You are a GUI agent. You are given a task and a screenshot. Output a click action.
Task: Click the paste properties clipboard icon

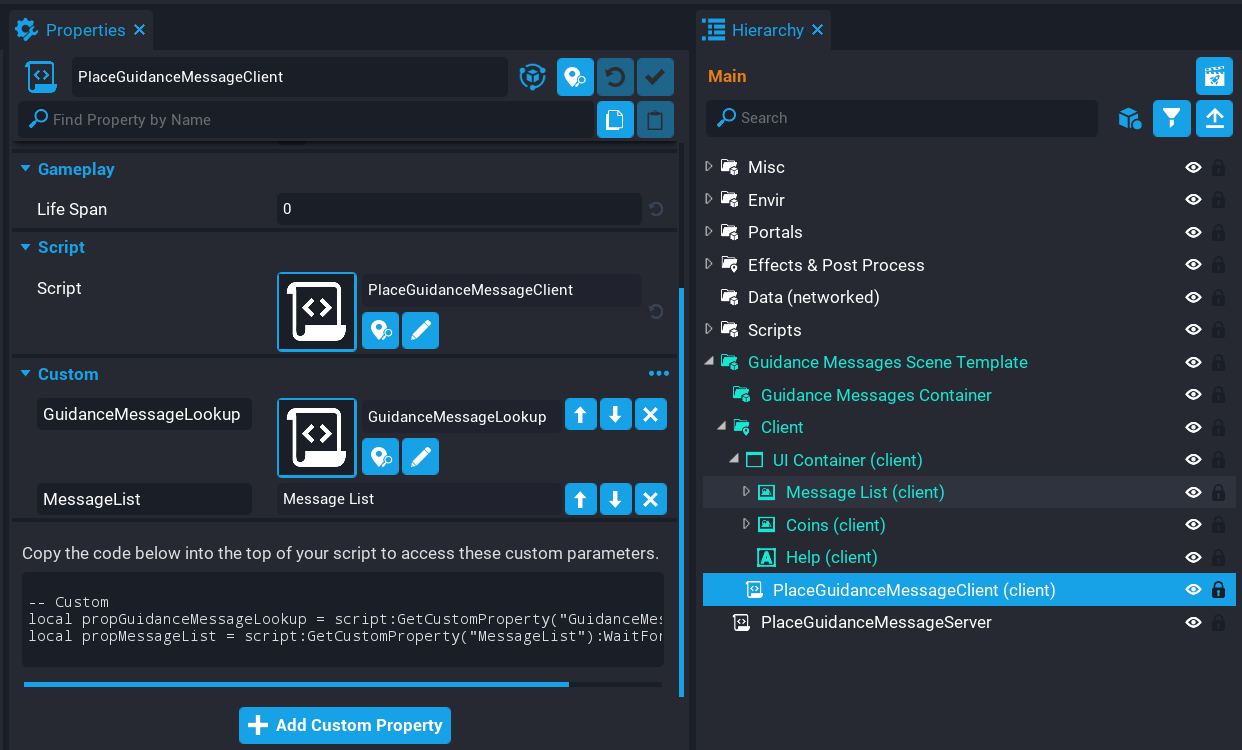[655, 120]
